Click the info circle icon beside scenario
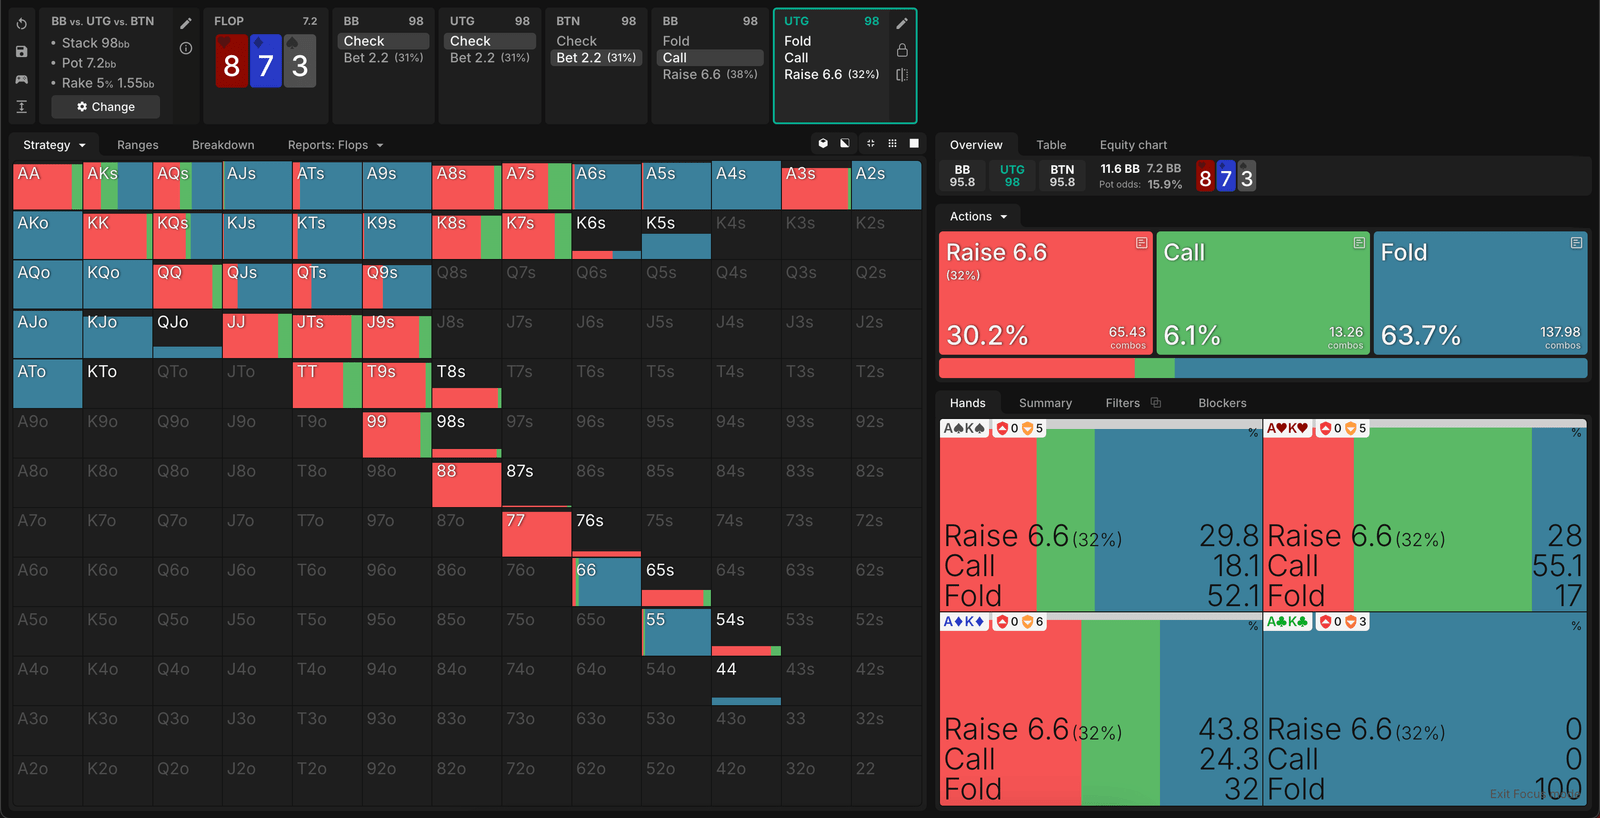 click(186, 48)
